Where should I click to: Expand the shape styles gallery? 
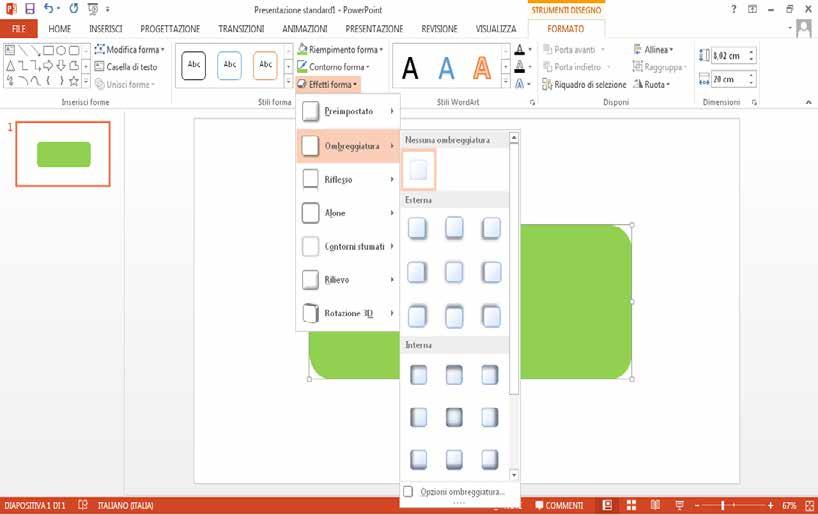(288, 82)
